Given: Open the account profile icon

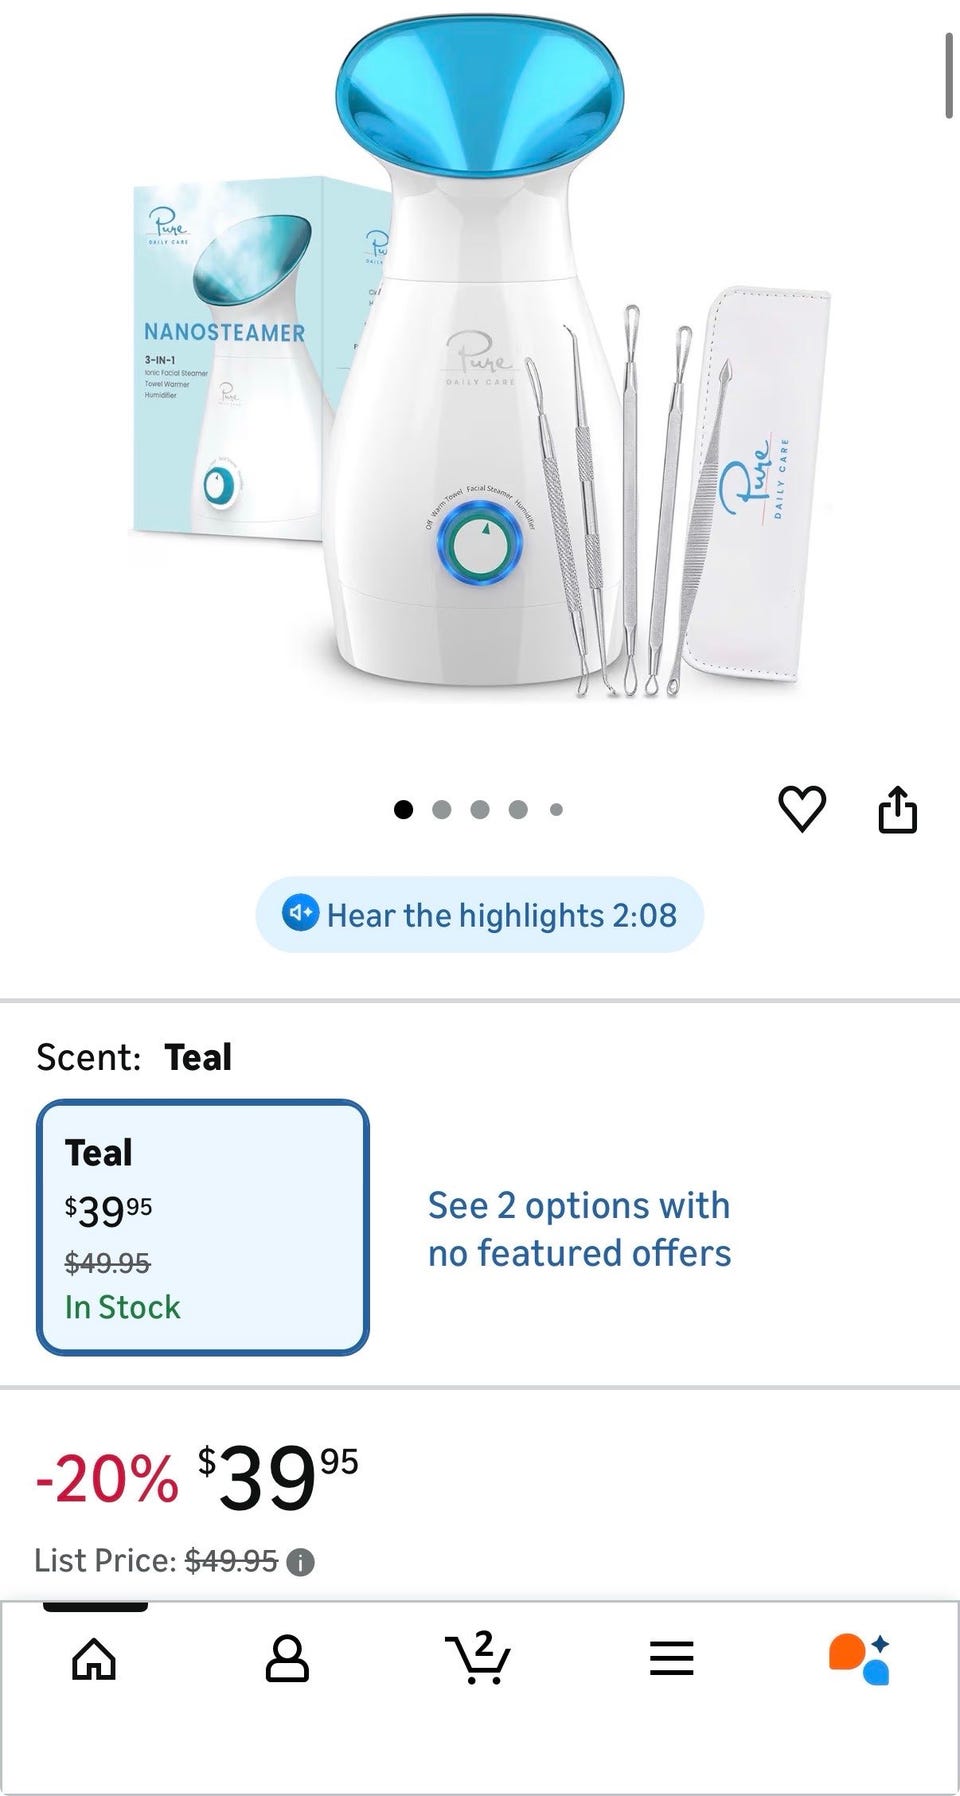Looking at the screenshot, I should coord(287,1660).
